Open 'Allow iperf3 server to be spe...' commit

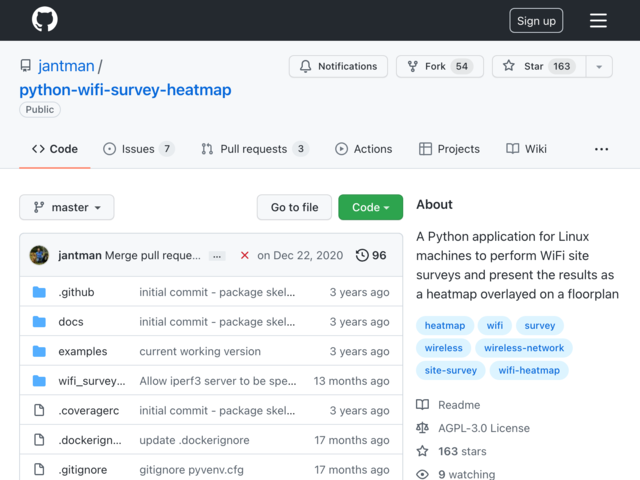(x=218, y=381)
